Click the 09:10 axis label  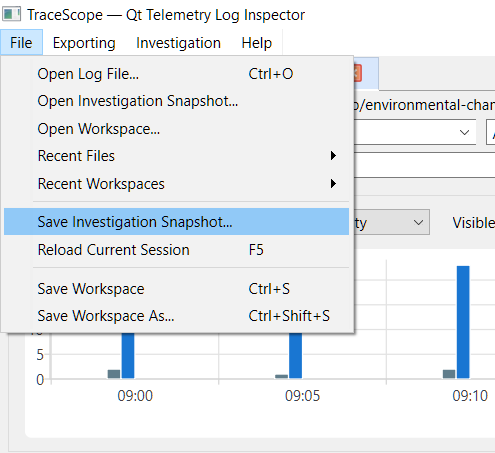click(x=470, y=396)
